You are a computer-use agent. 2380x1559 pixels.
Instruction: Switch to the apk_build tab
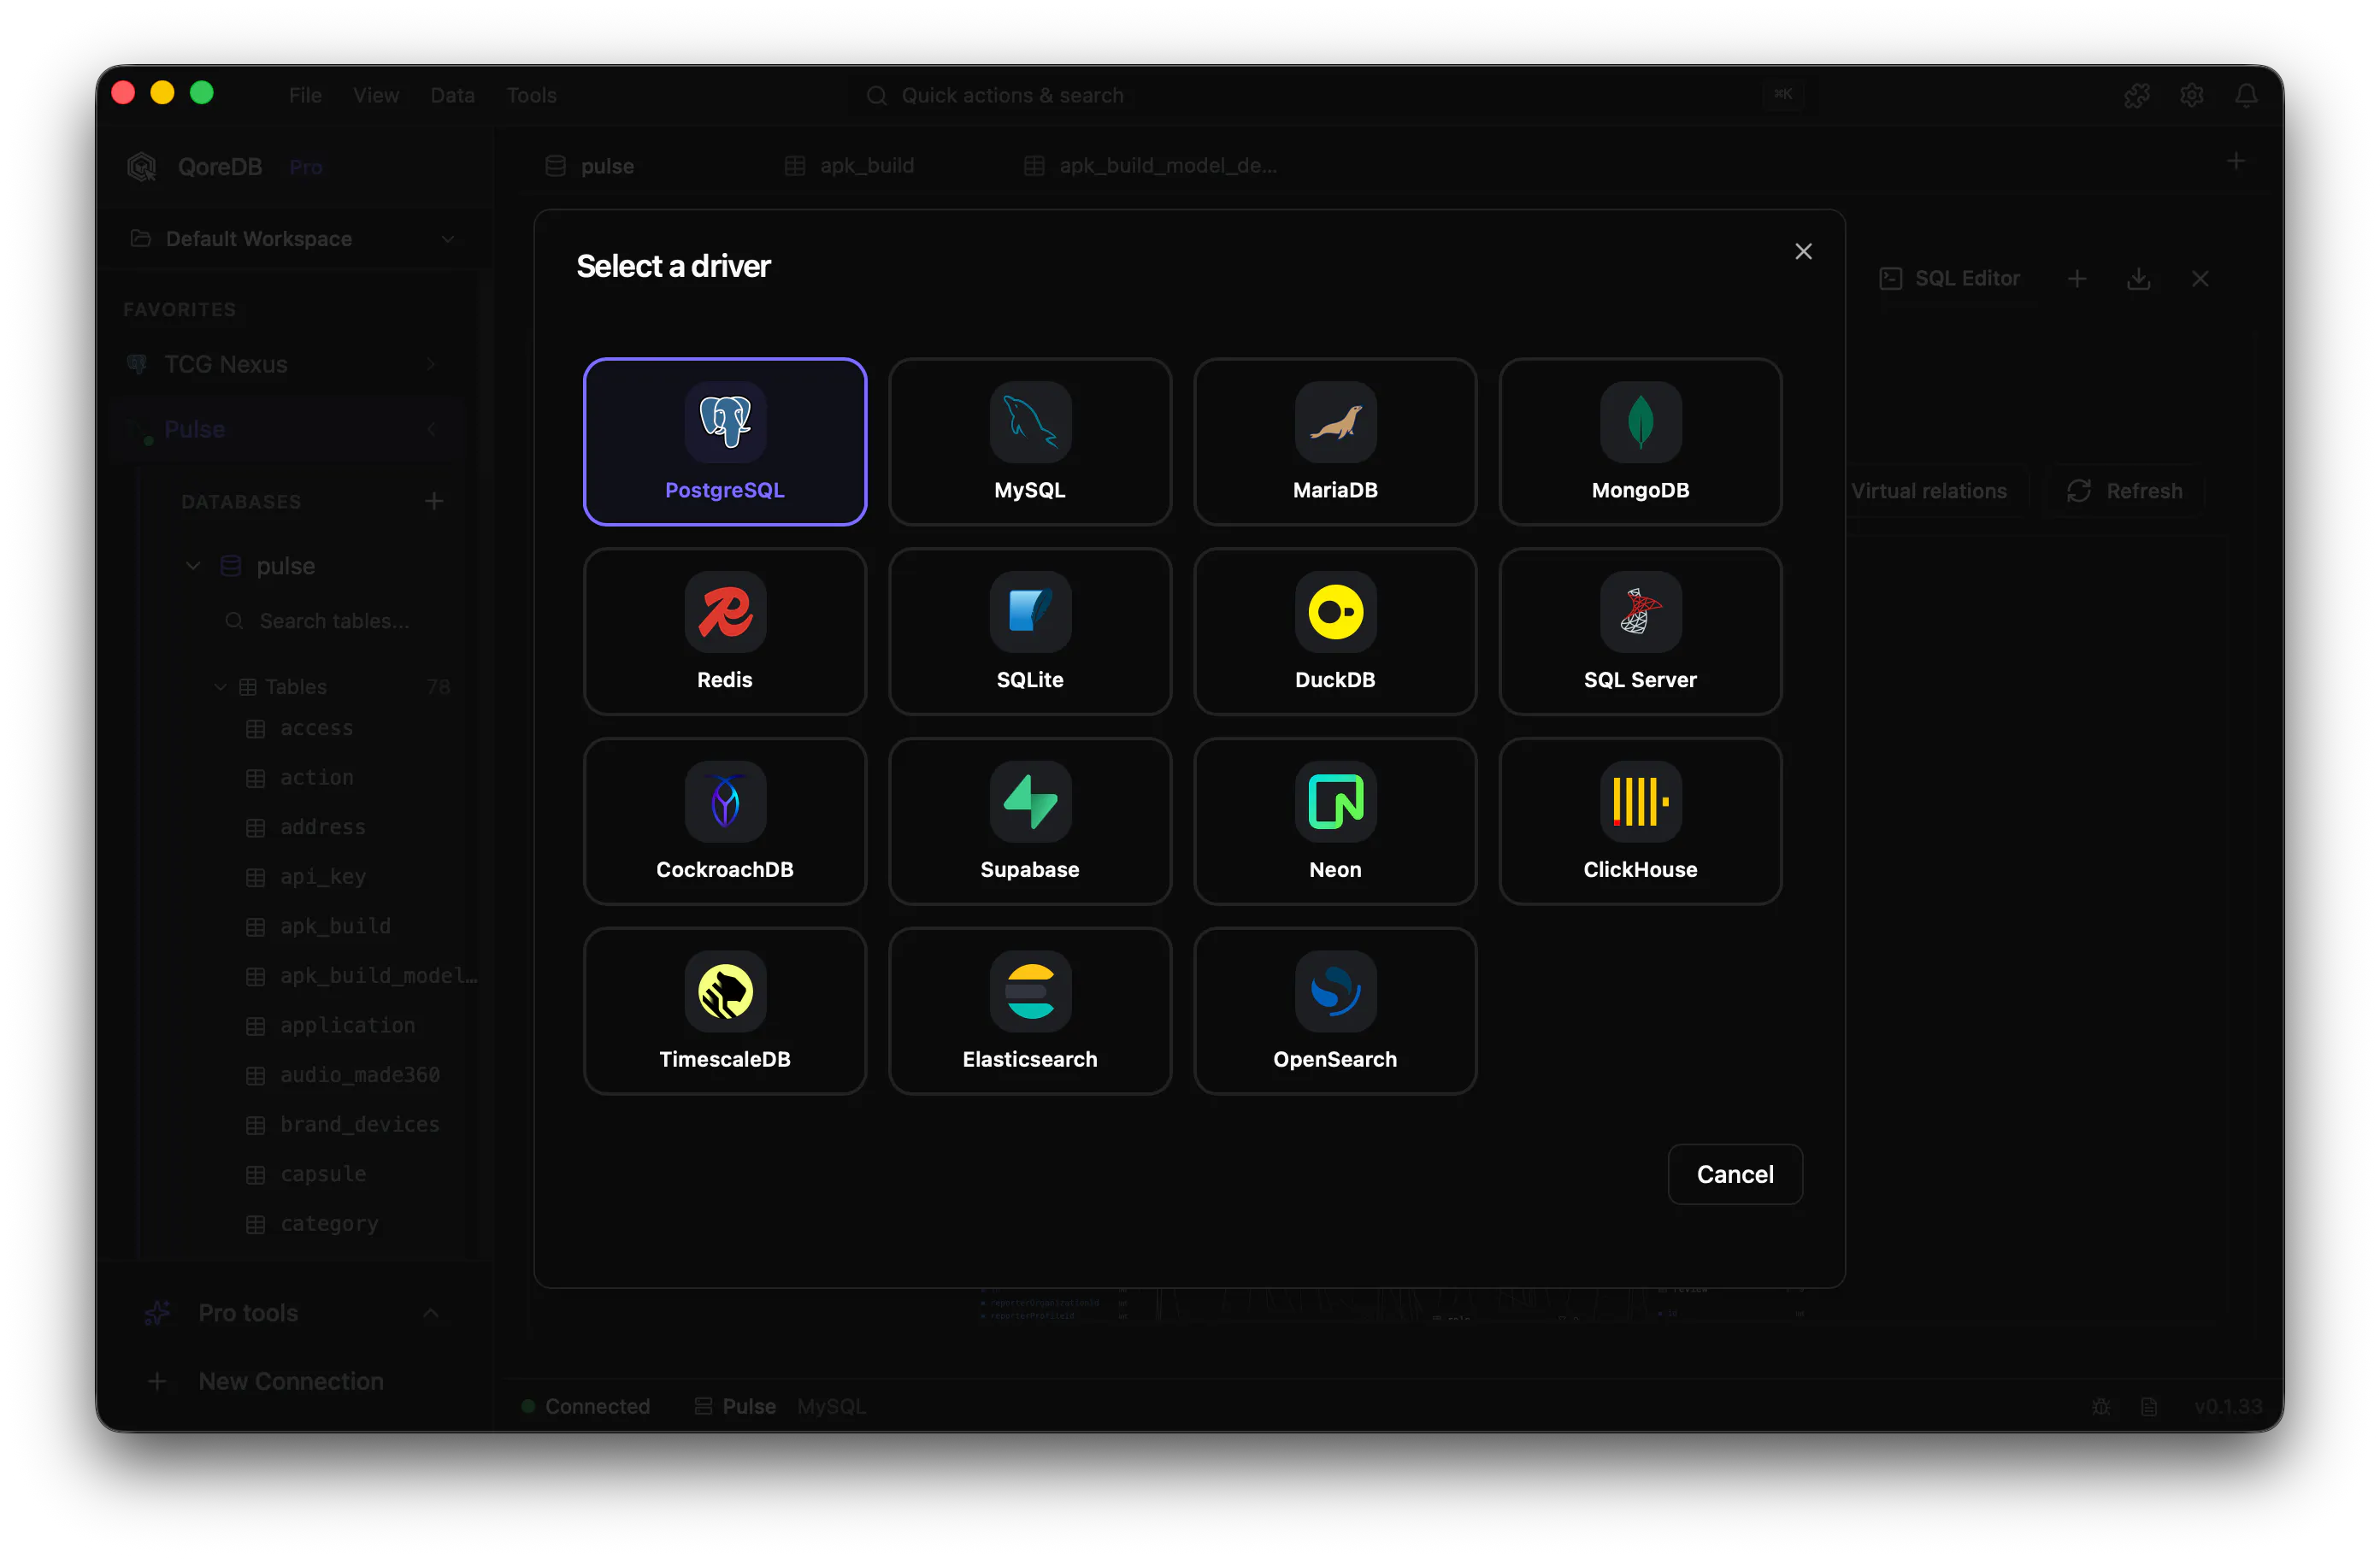(850, 166)
